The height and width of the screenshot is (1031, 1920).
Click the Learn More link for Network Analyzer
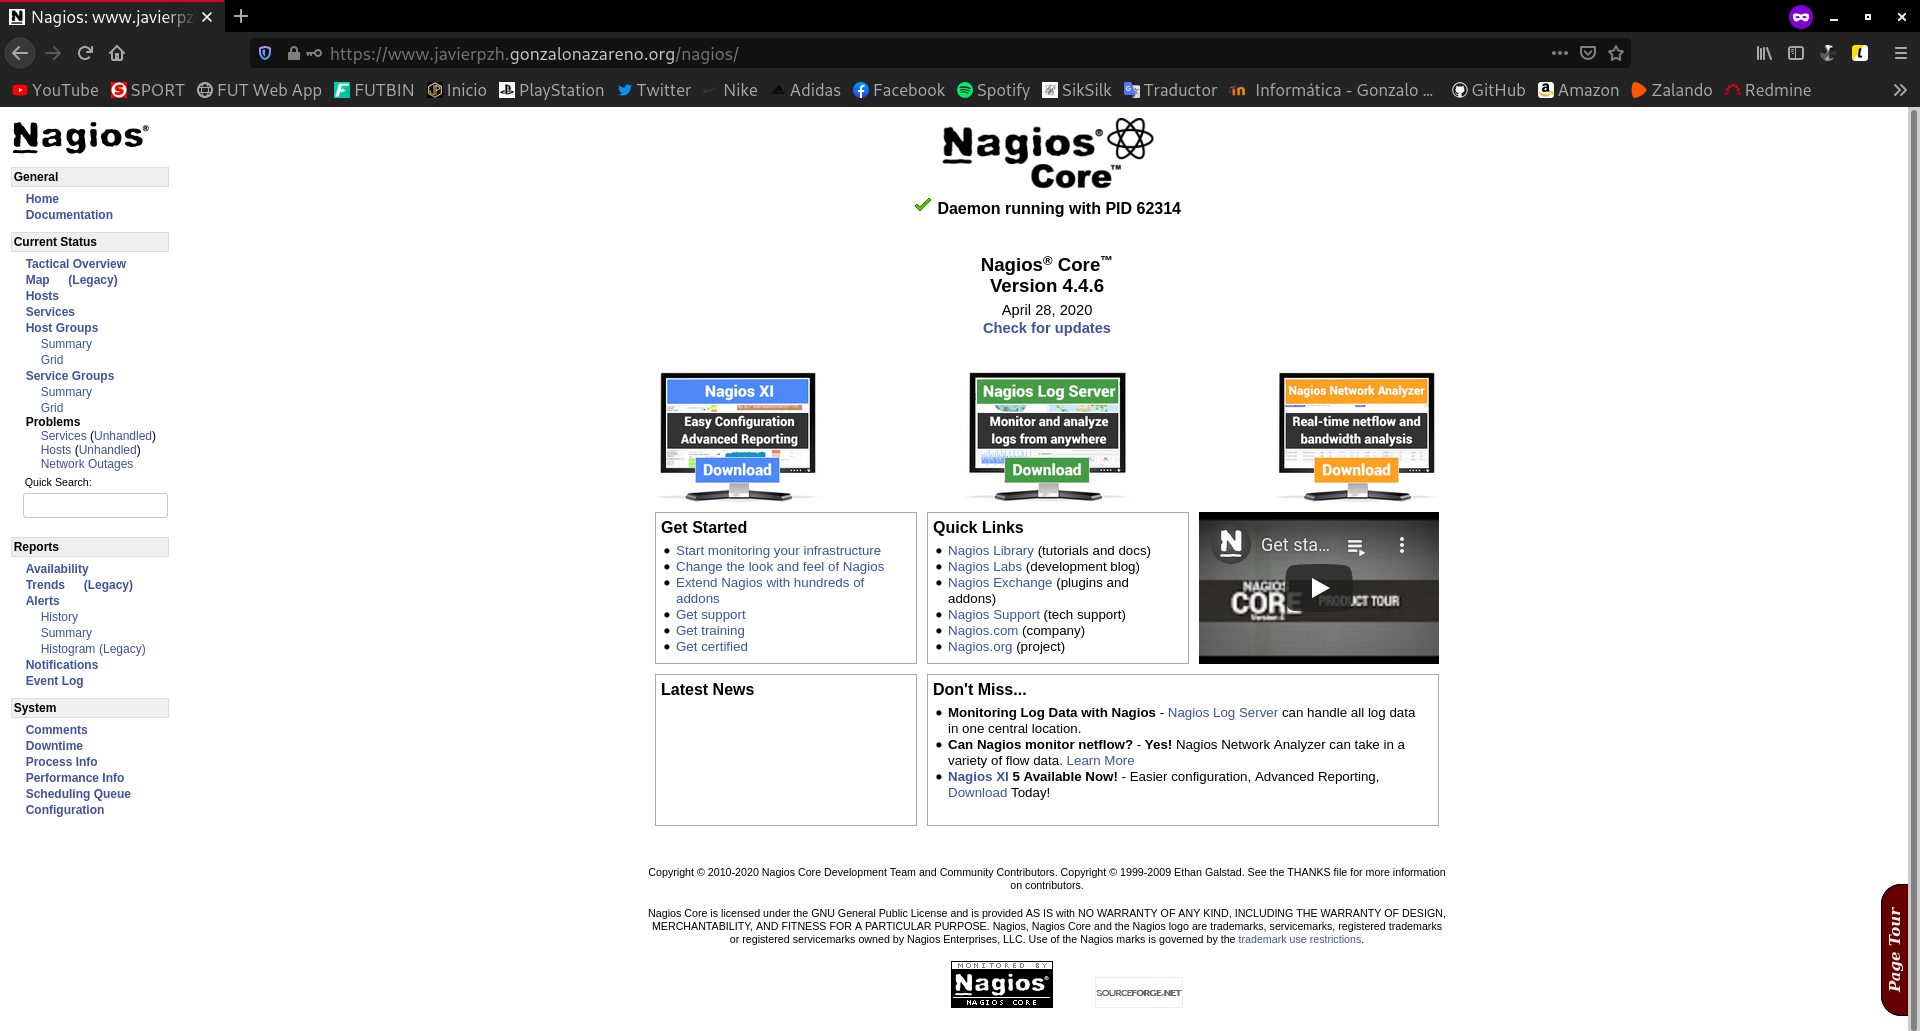click(x=1100, y=761)
